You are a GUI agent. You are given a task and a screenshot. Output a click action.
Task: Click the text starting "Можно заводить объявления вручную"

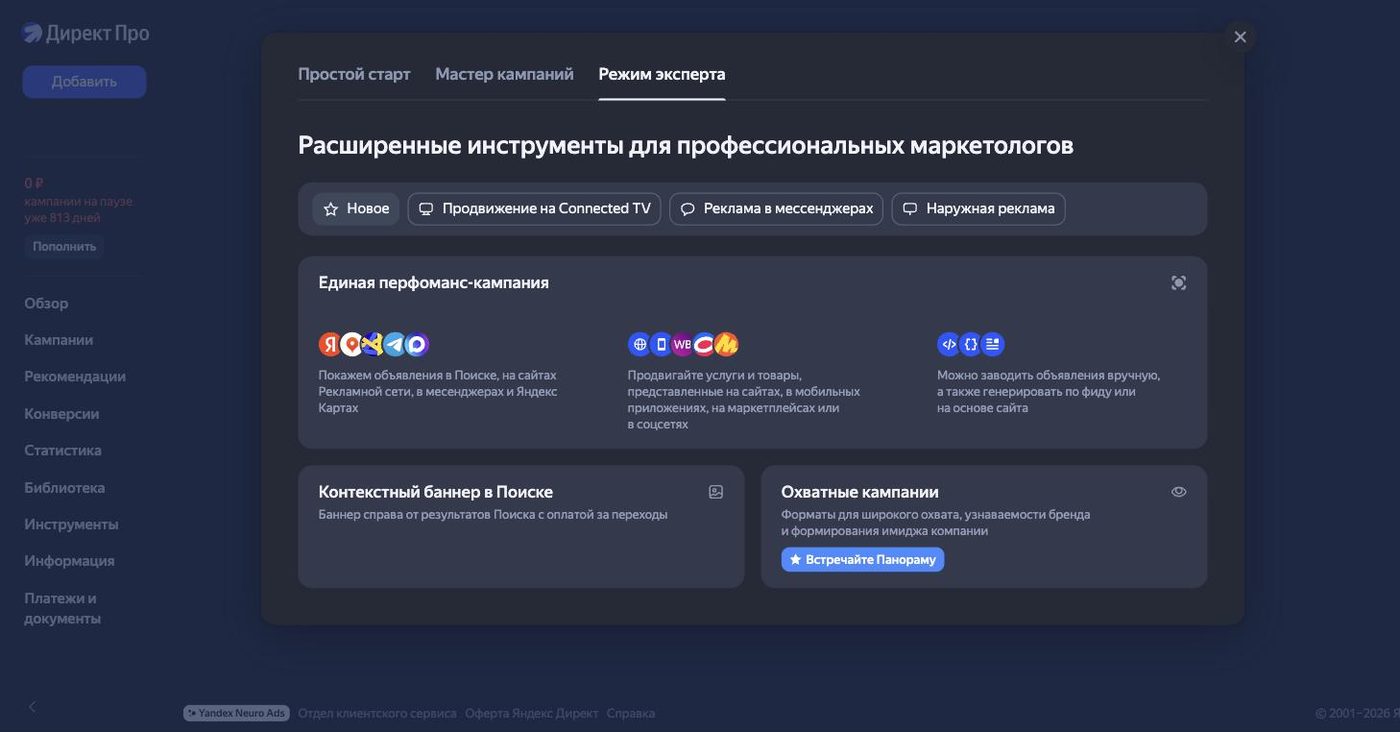coord(1049,392)
